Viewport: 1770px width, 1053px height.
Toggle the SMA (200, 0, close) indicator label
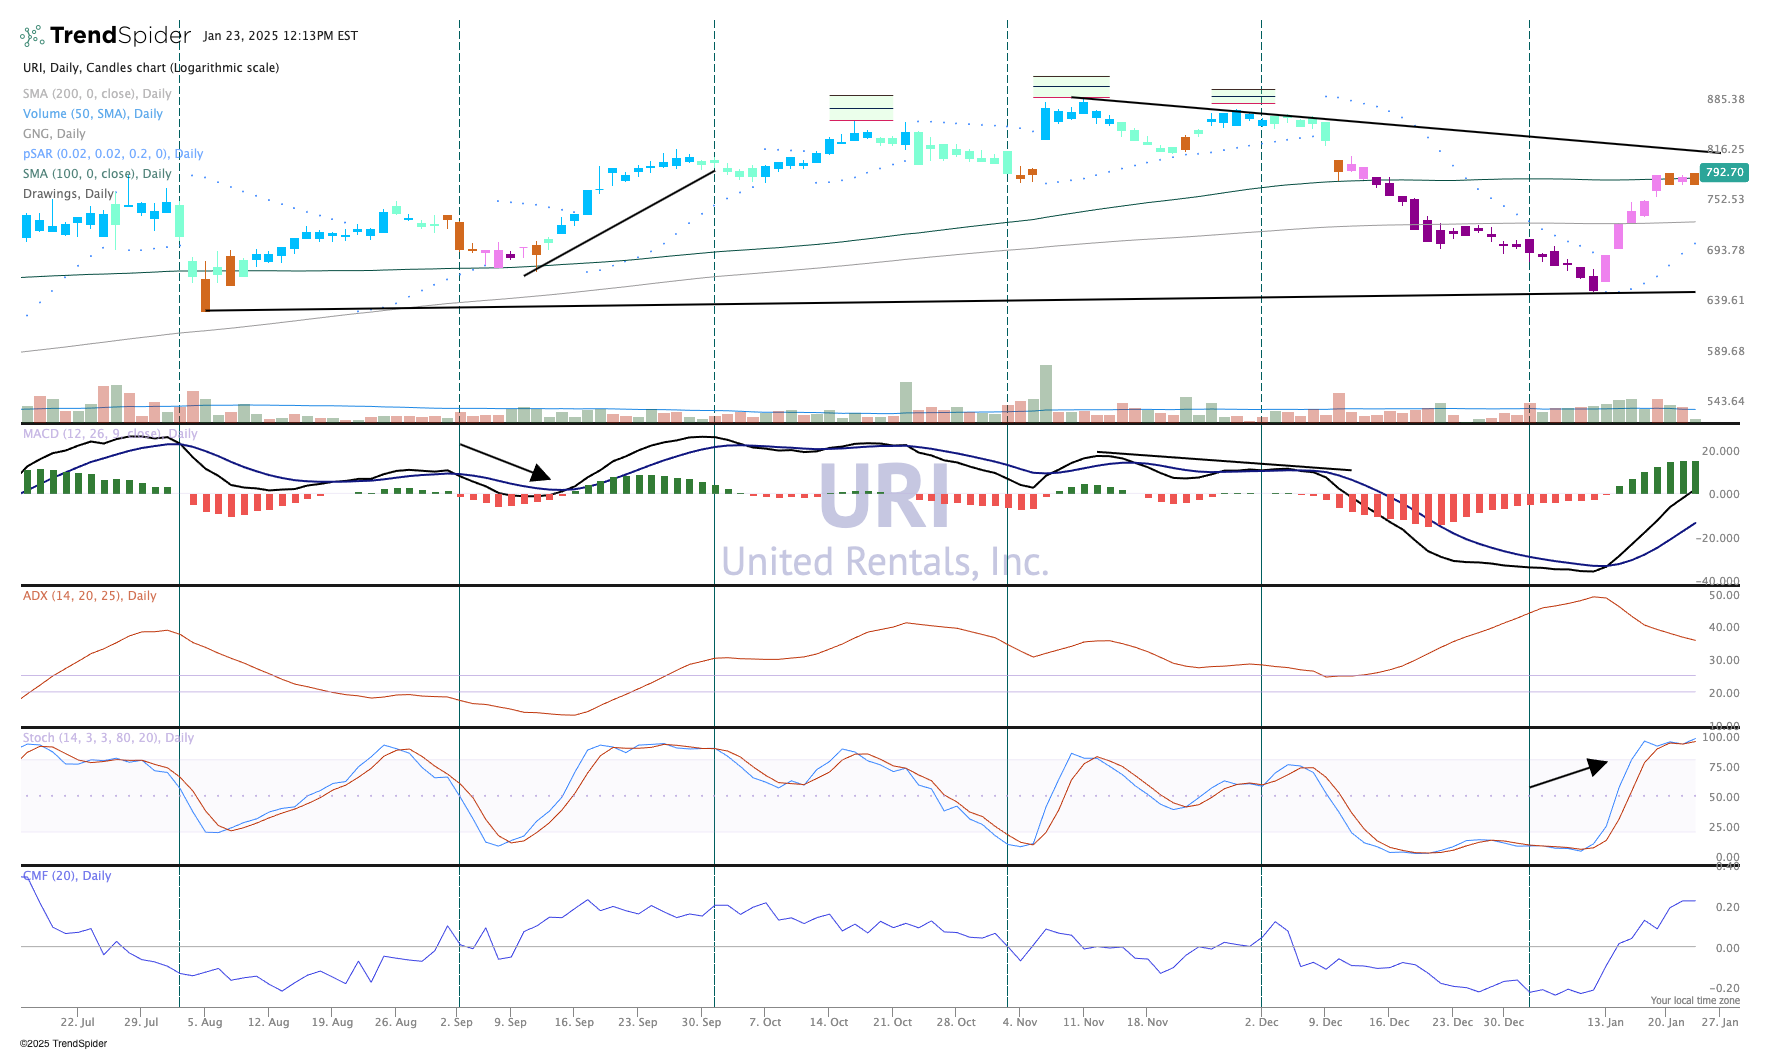[97, 94]
